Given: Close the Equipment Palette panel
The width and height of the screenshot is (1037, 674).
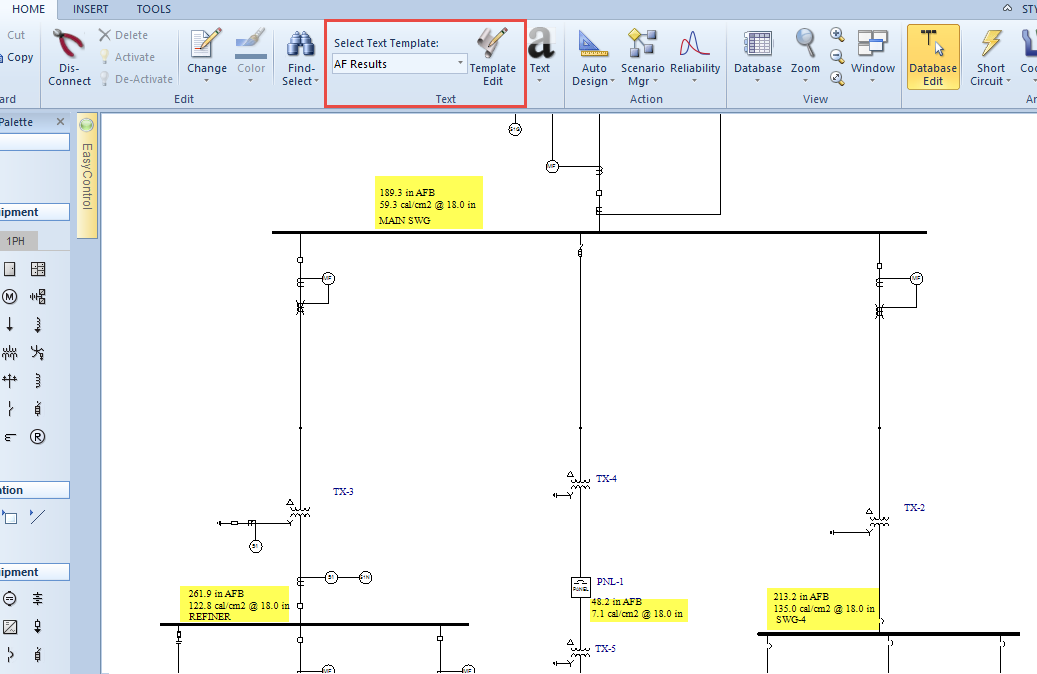Looking at the screenshot, I should click(60, 122).
